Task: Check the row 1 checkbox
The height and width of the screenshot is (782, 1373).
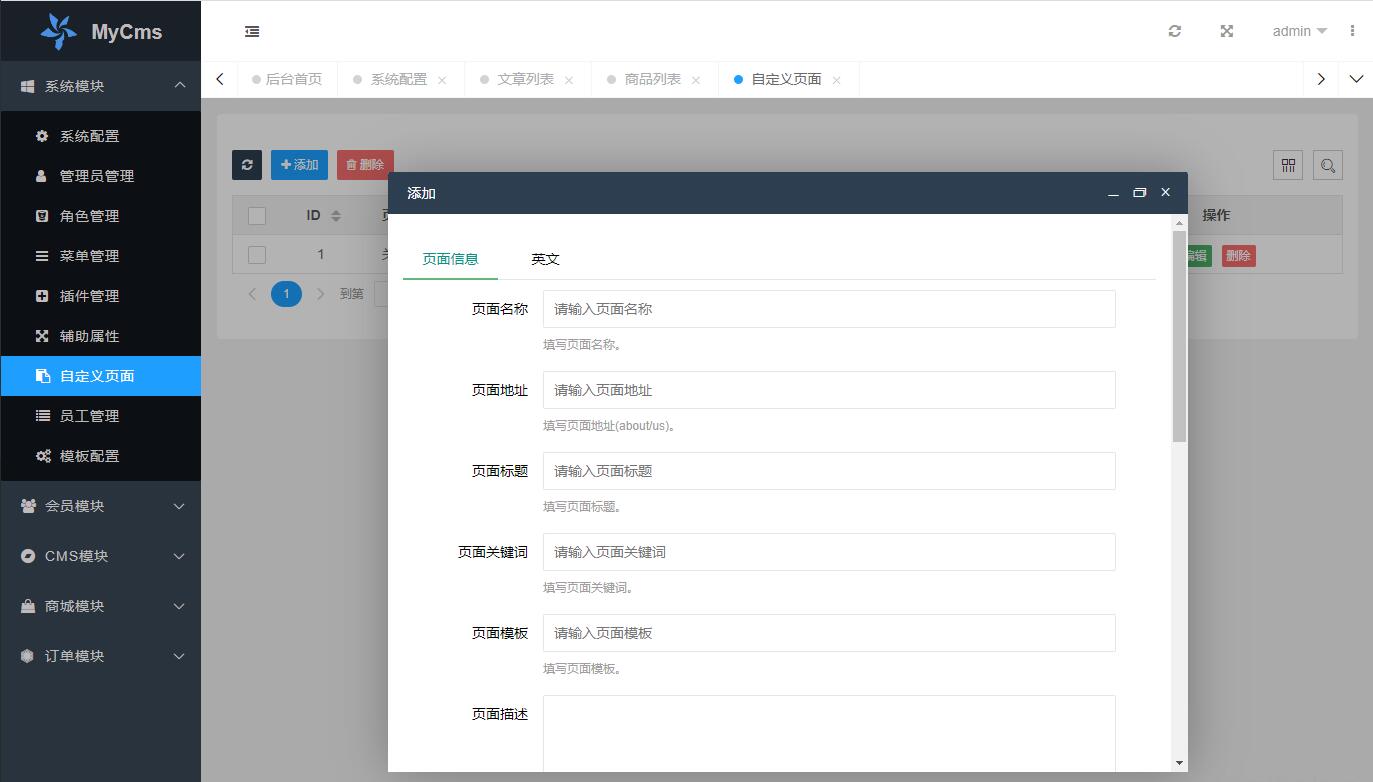Action: (x=257, y=255)
